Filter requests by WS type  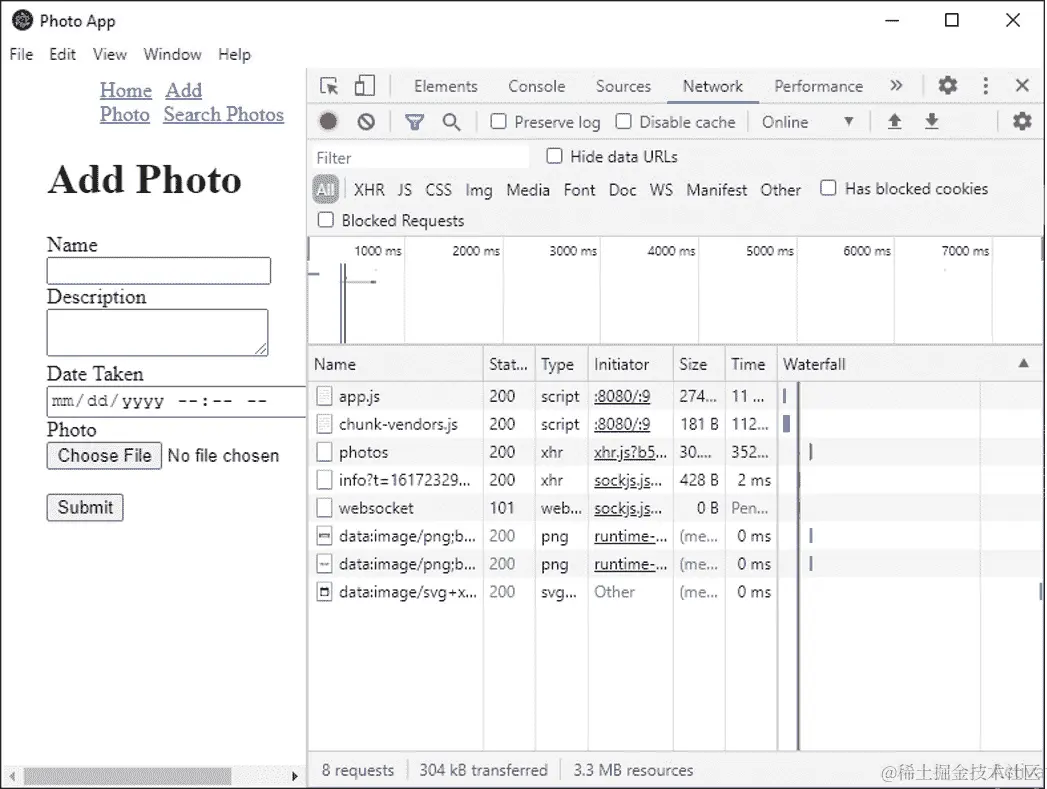[x=661, y=190]
